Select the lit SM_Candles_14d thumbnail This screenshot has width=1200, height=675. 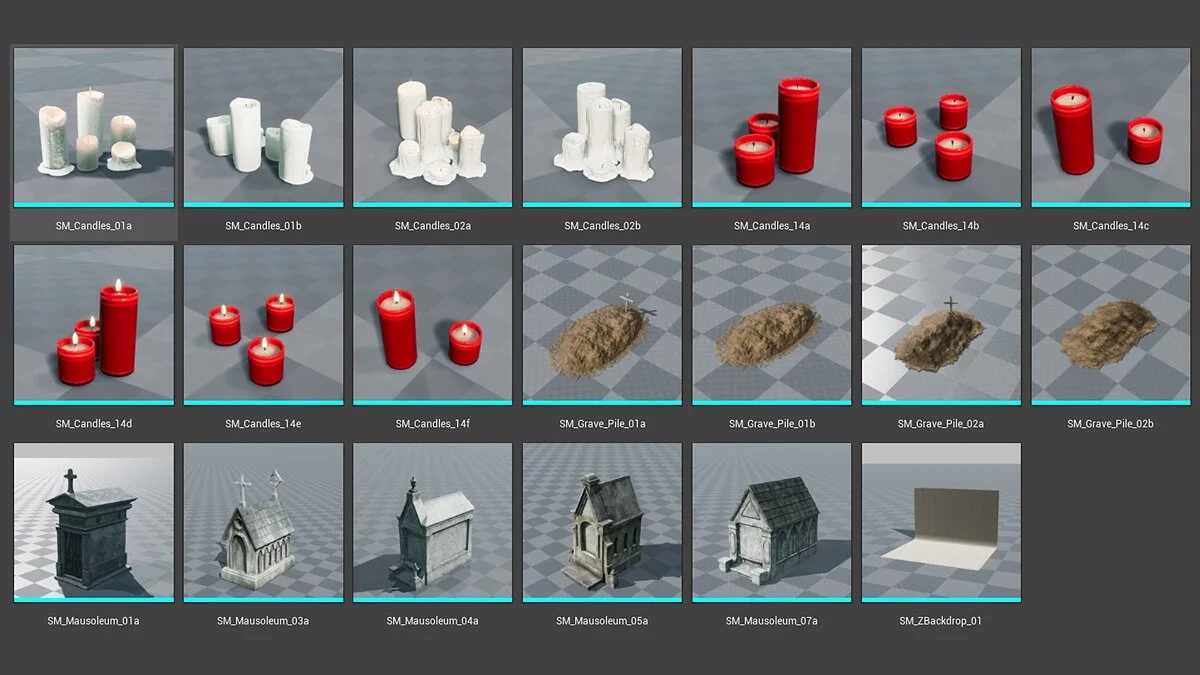click(94, 324)
